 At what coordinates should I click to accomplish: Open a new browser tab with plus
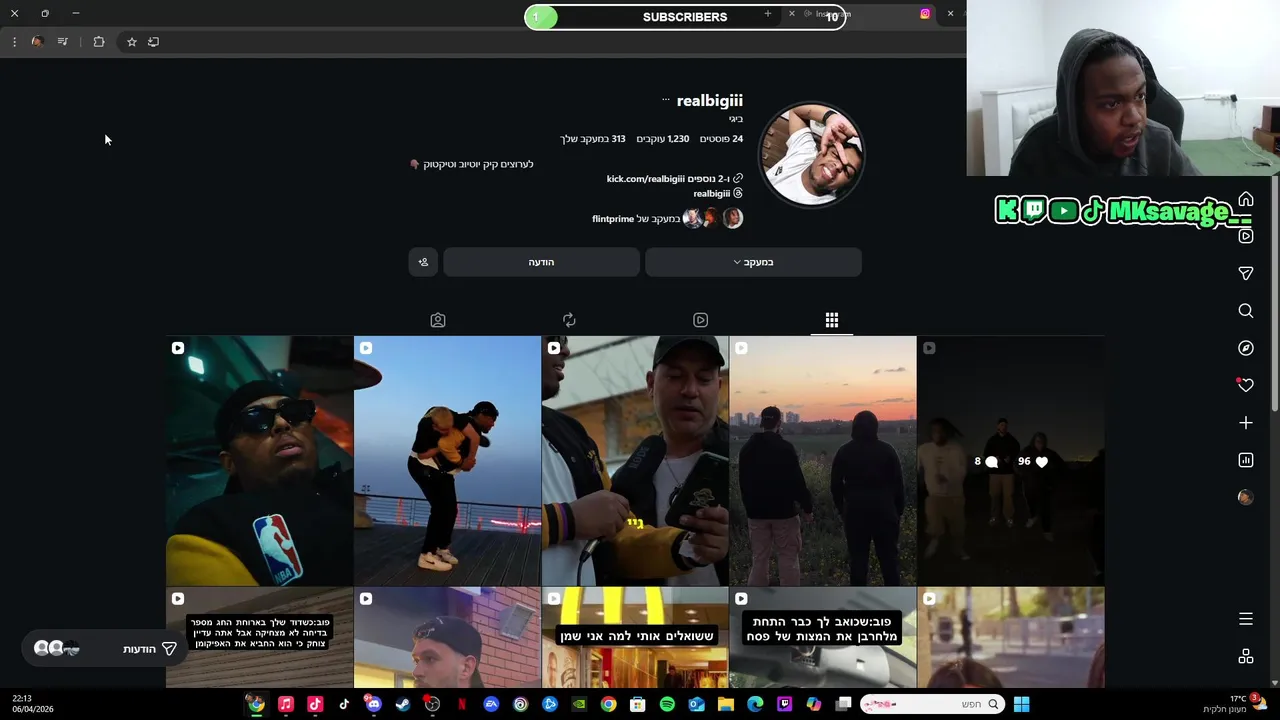coord(768,14)
